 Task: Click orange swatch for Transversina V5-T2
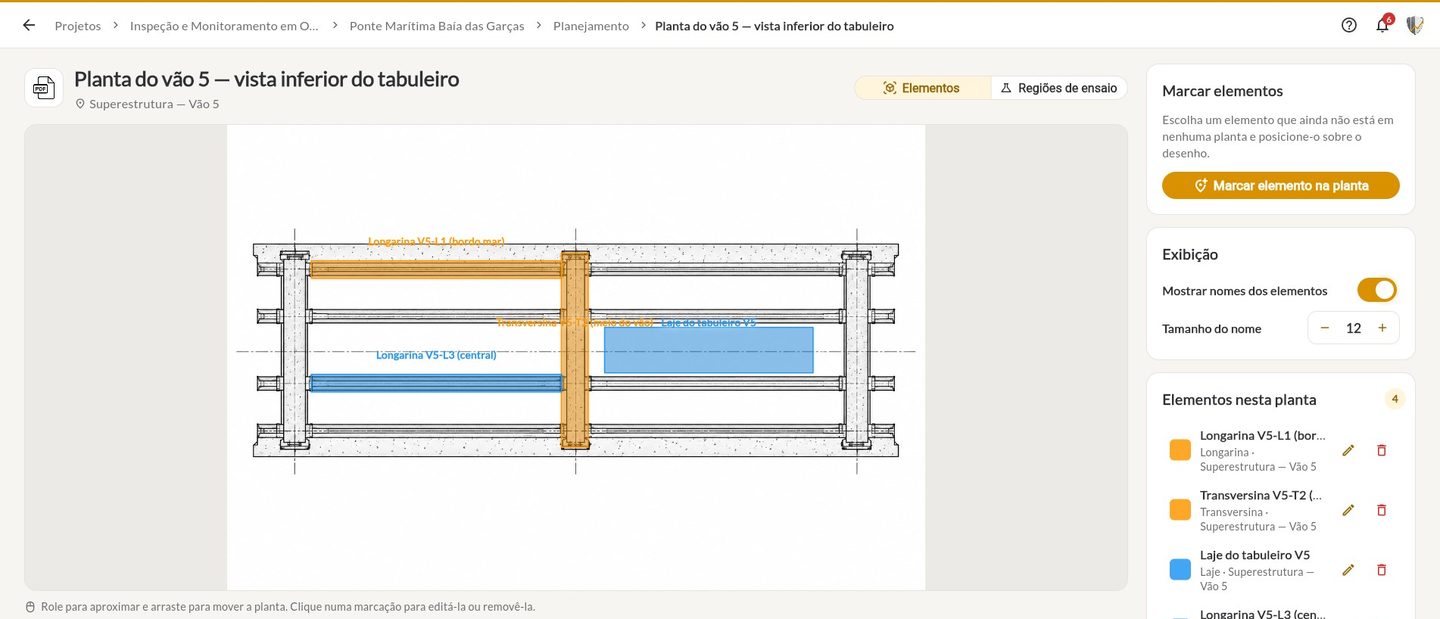click(1180, 510)
